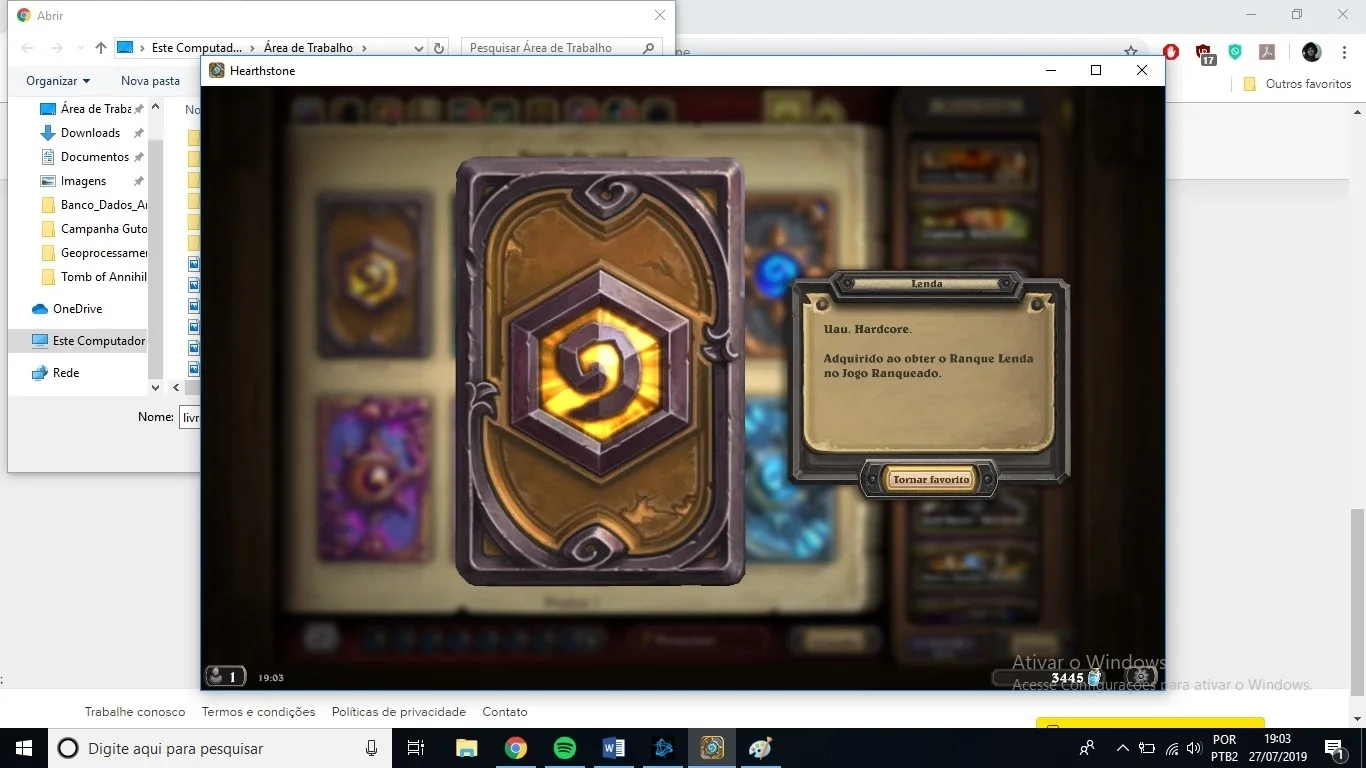Click the search magnifier in Abrir dialog
The image size is (1366, 768).
650,48
